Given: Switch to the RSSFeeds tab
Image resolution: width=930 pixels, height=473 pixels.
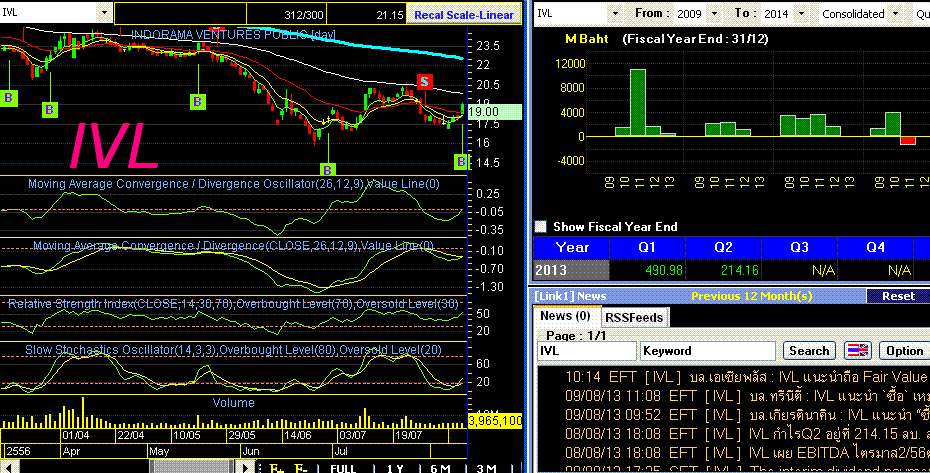Looking at the screenshot, I should pyautogui.click(x=633, y=318).
